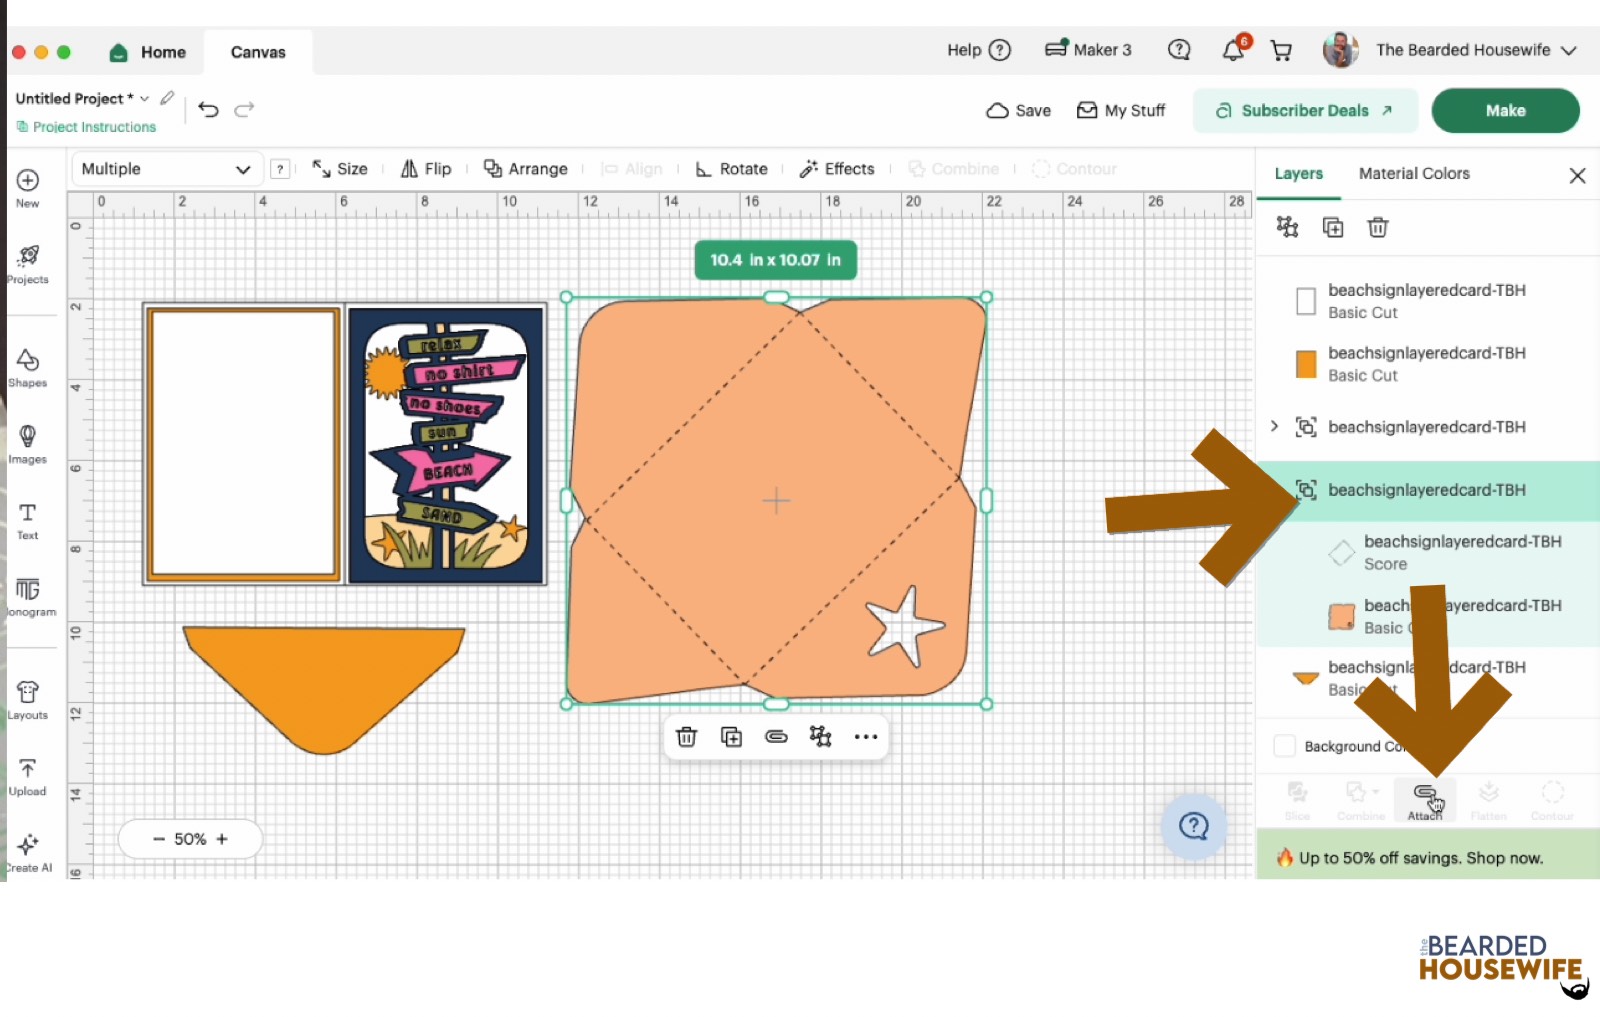Click the question mark beside Operation dropdown
The width and height of the screenshot is (1600, 1017).
pyautogui.click(x=281, y=169)
